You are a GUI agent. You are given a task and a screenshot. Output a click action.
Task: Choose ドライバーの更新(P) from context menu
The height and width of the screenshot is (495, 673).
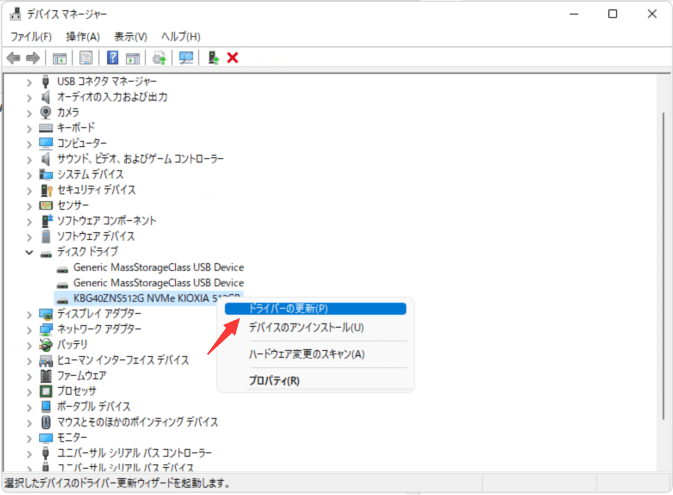coord(315,309)
